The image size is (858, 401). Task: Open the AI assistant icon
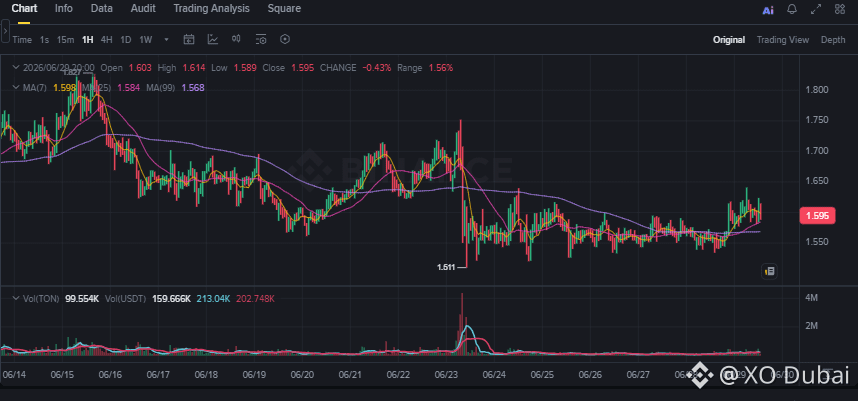point(768,10)
